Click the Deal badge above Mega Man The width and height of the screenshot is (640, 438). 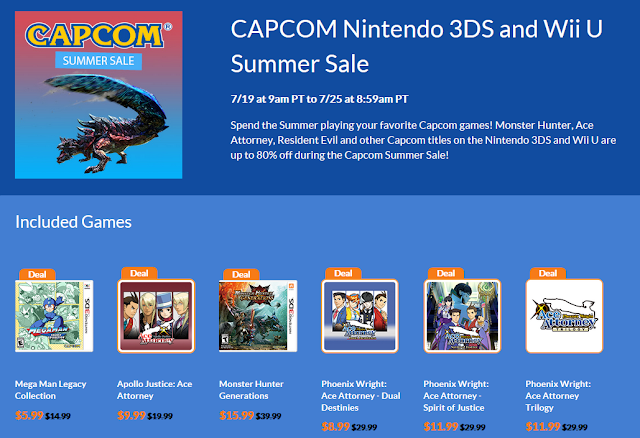(37, 274)
